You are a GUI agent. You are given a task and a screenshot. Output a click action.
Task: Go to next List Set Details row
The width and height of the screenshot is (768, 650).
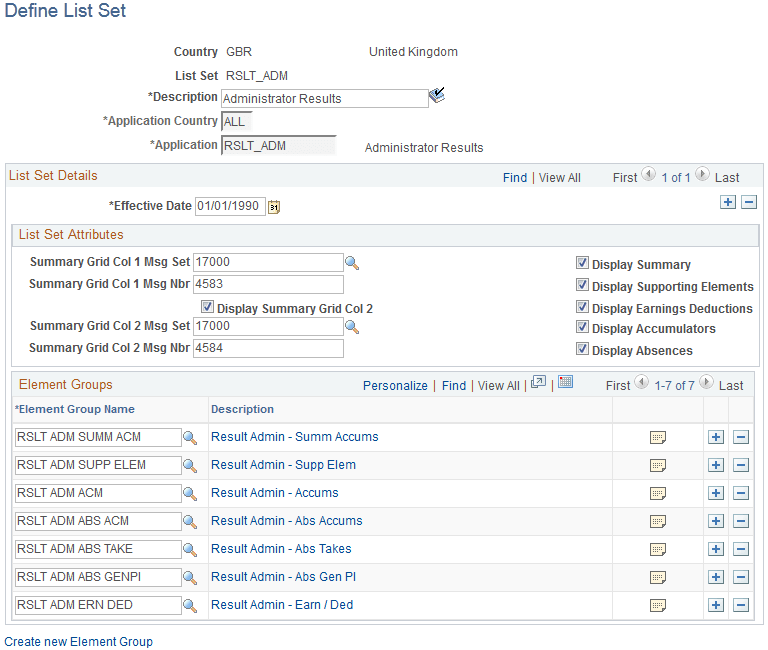tap(702, 174)
